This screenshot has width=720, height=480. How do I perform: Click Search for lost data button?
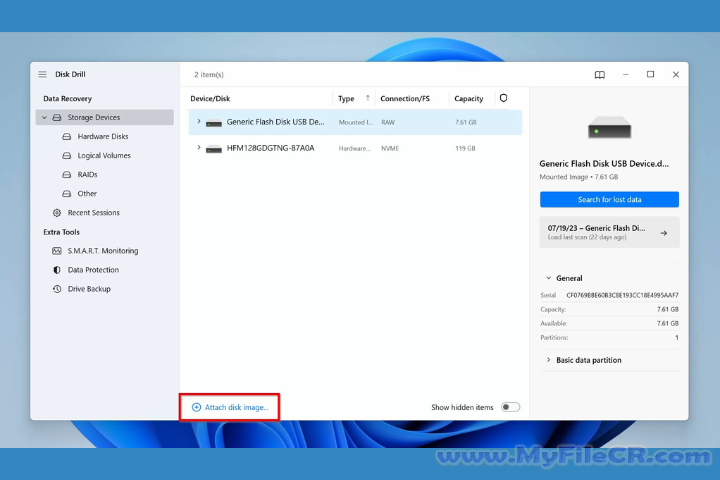coord(609,199)
